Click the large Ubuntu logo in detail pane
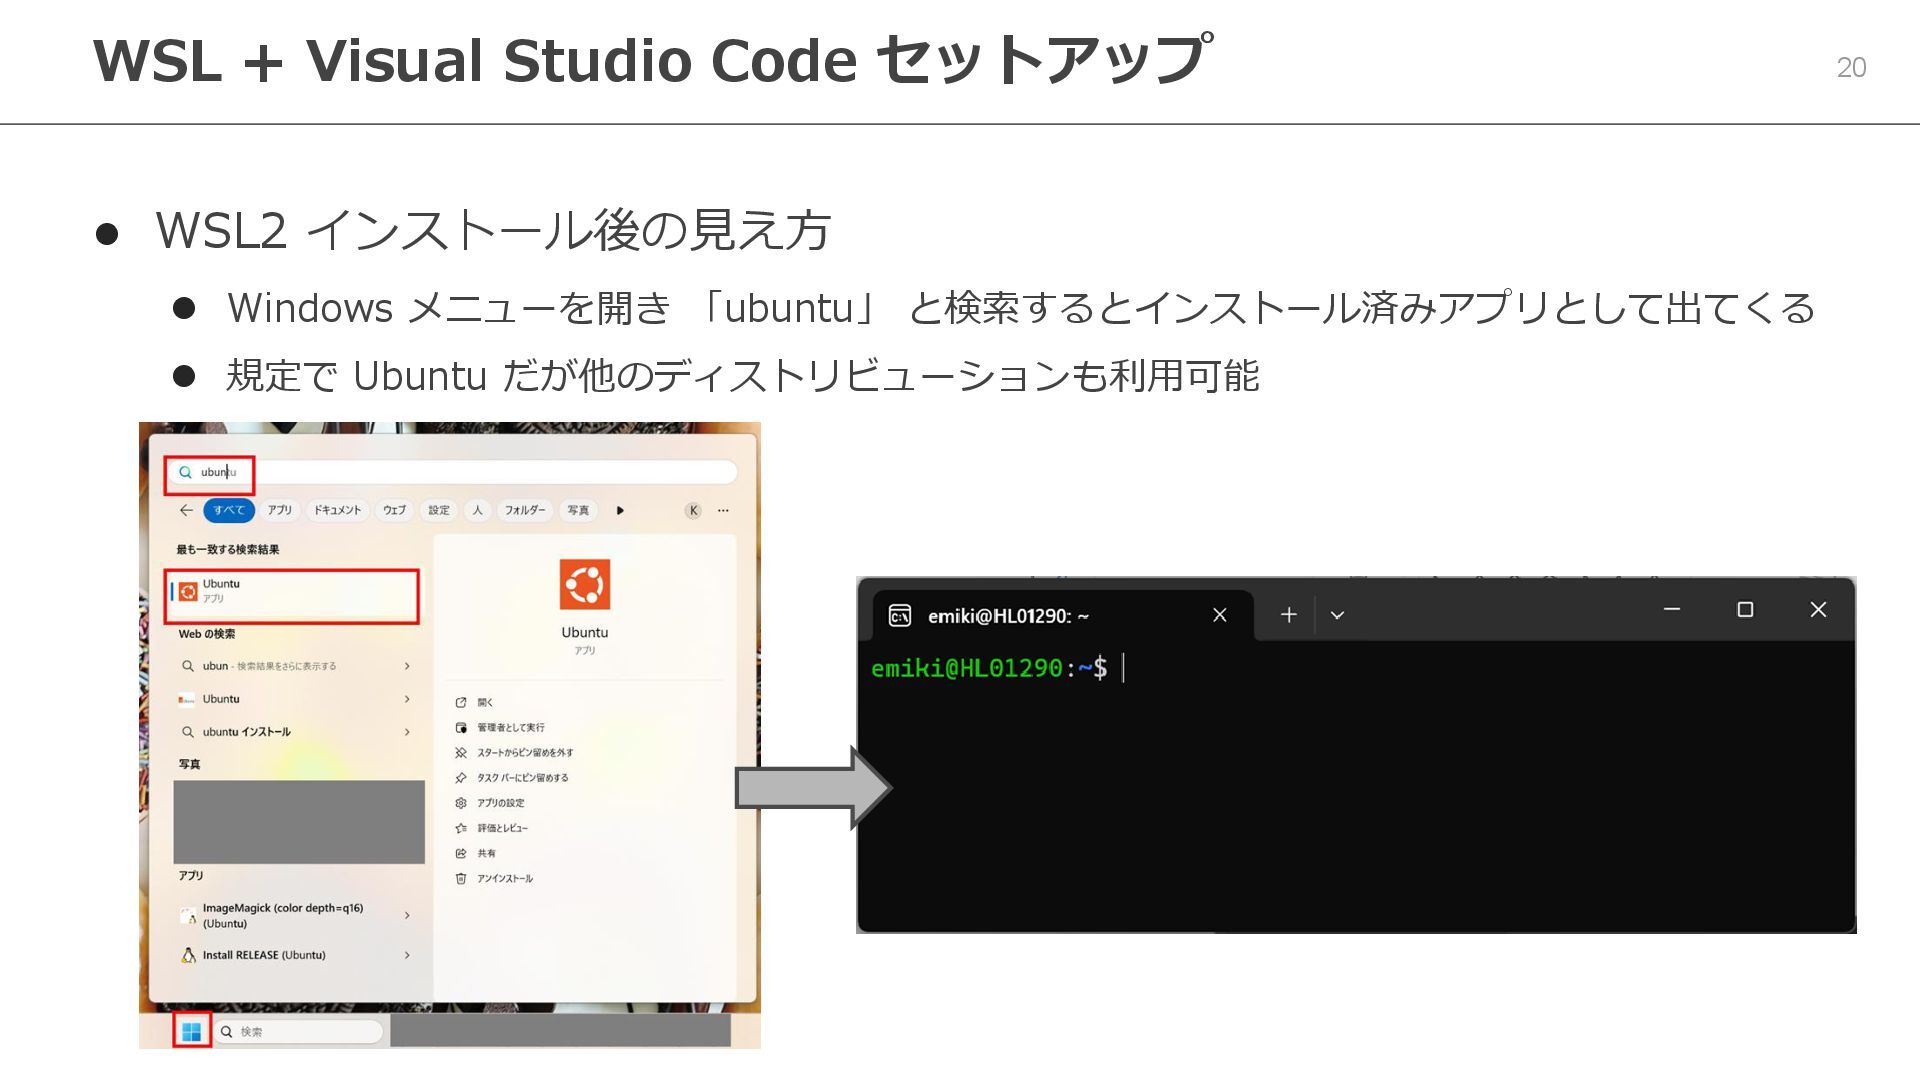Viewport: 1920px width, 1080px height. (585, 584)
